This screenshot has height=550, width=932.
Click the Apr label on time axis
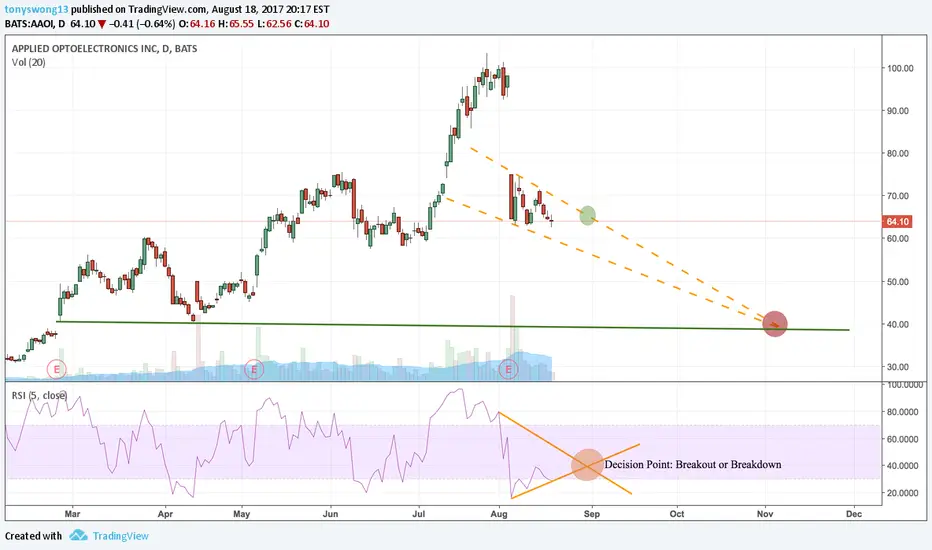(165, 514)
